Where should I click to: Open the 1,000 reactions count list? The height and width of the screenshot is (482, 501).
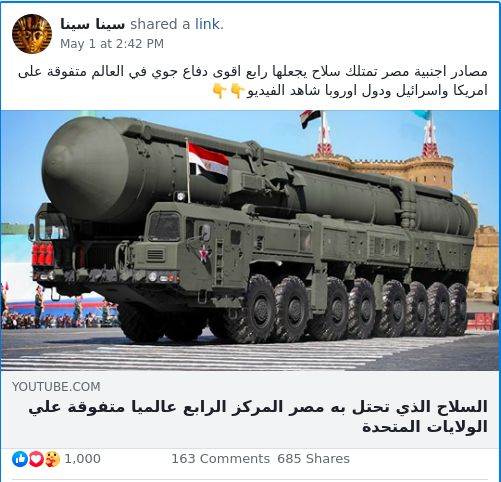click(x=82, y=459)
